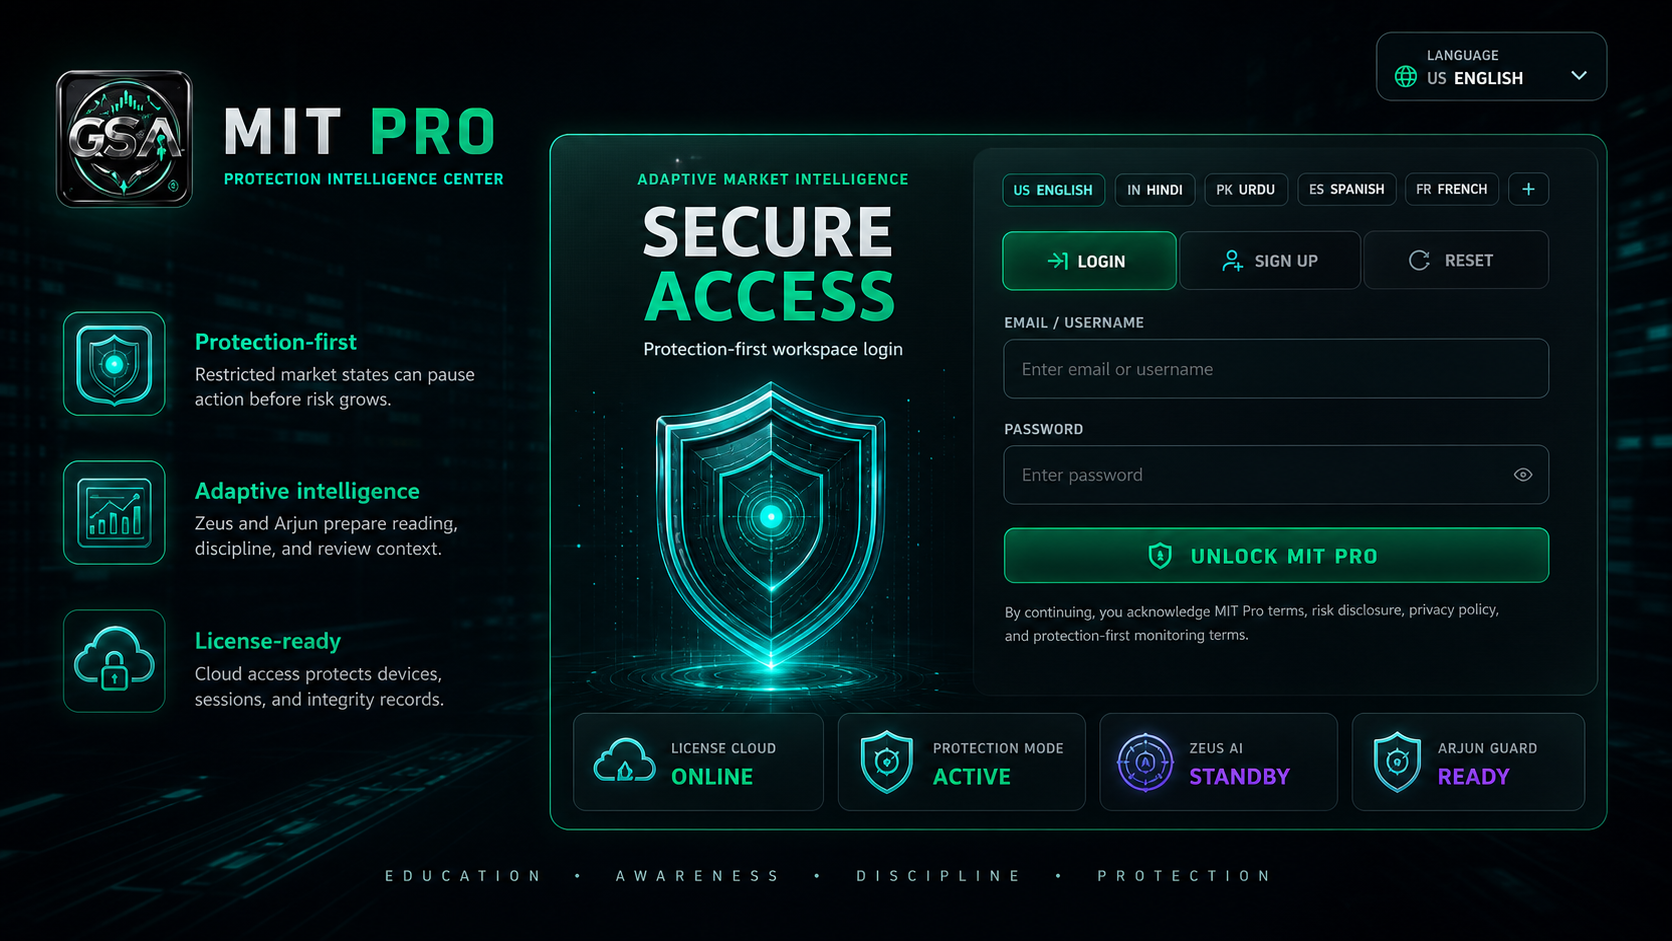The height and width of the screenshot is (941, 1672).
Task: Click the shield icon on Unlock button
Action: pyautogui.click(x=1160, y=556)
